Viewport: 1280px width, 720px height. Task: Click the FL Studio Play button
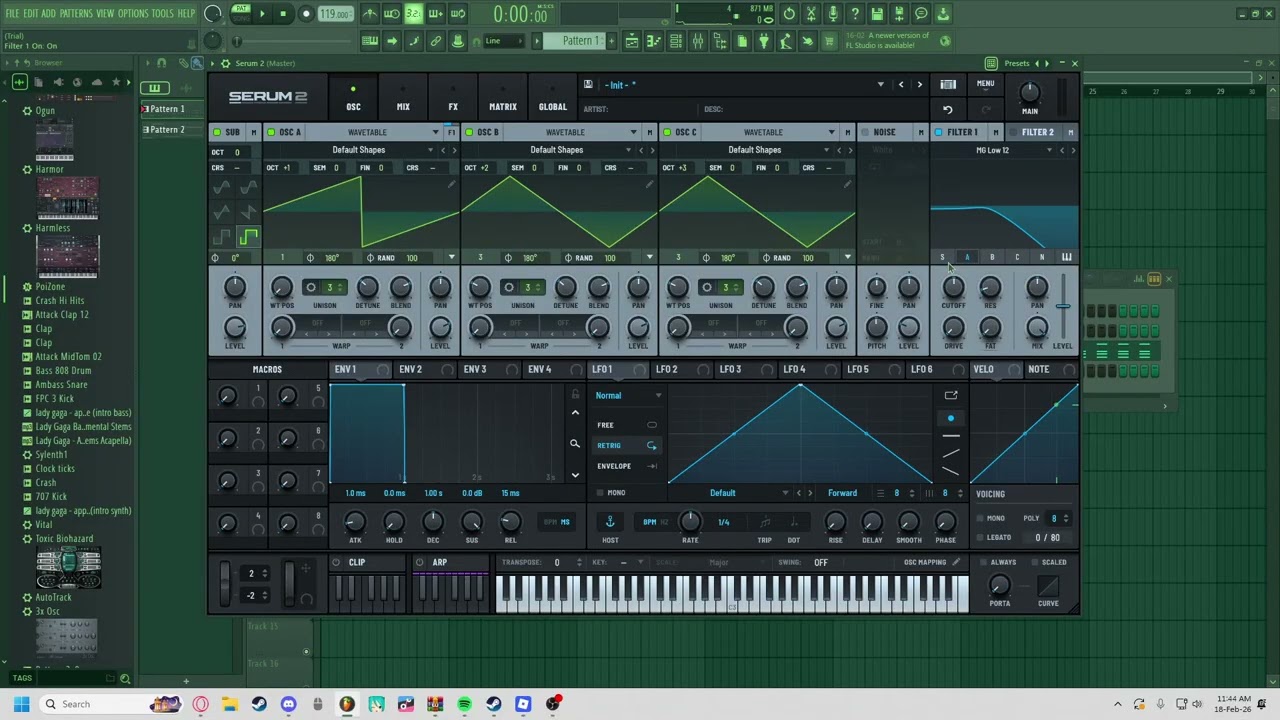click(262, 14)
